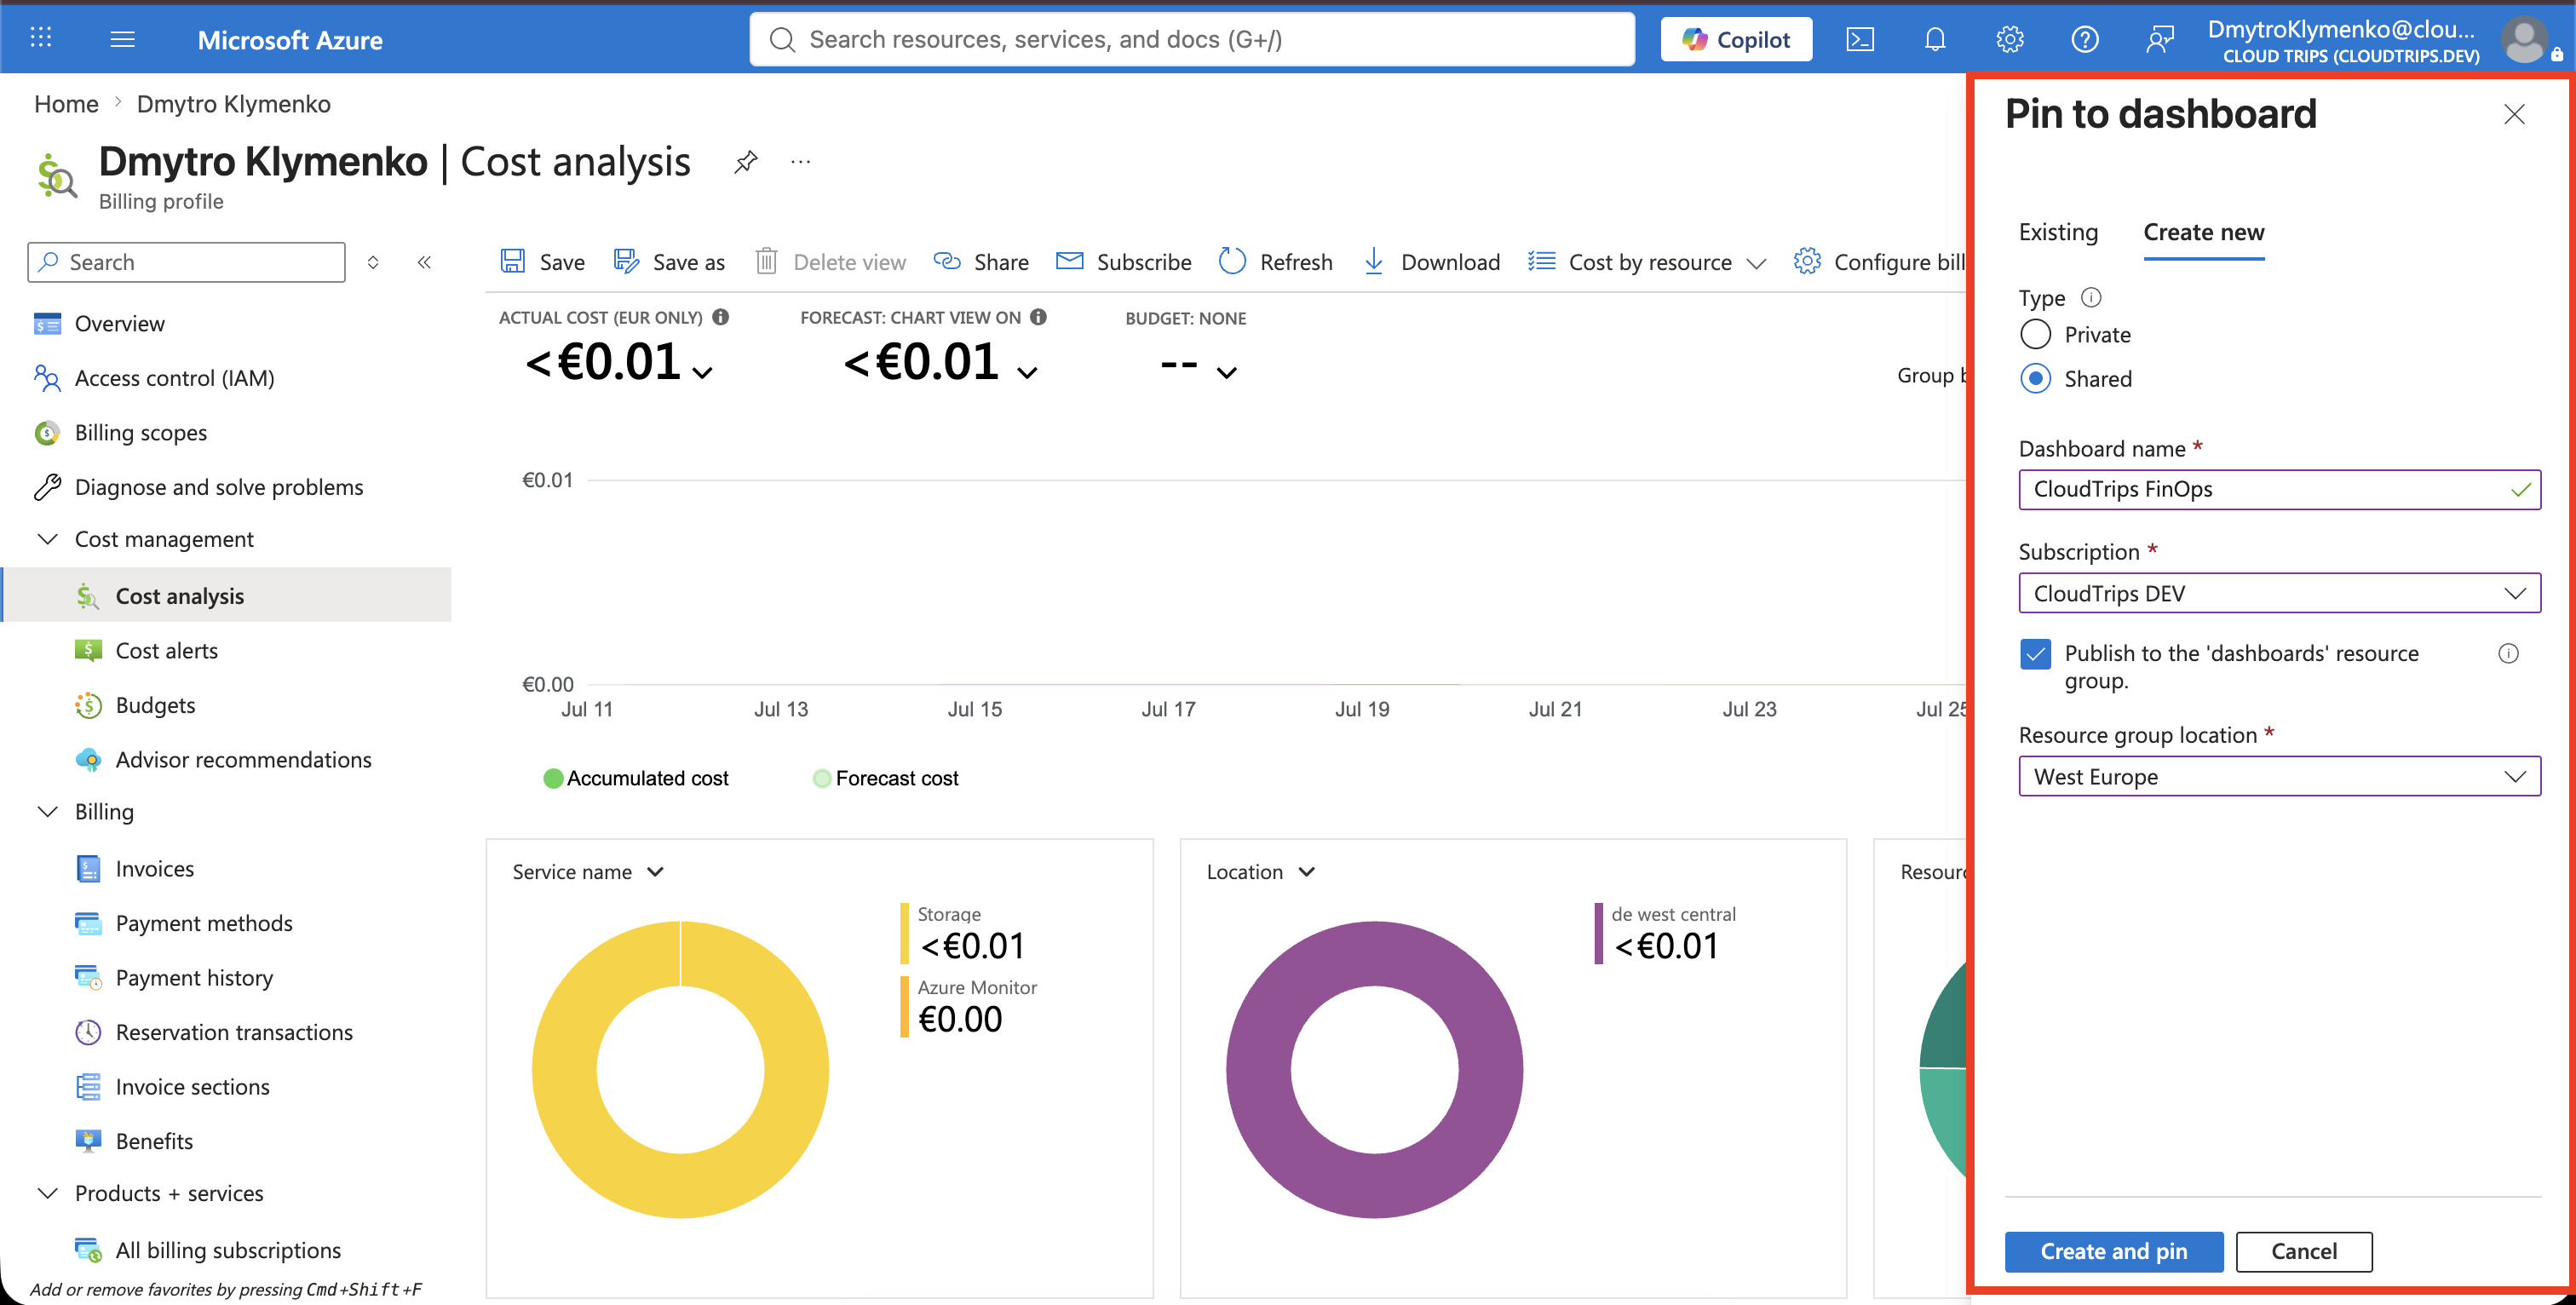Open All billing subscriptions
Image resolution: width=2576 pixels, height=1305 pixels.
click(227, 1250)
